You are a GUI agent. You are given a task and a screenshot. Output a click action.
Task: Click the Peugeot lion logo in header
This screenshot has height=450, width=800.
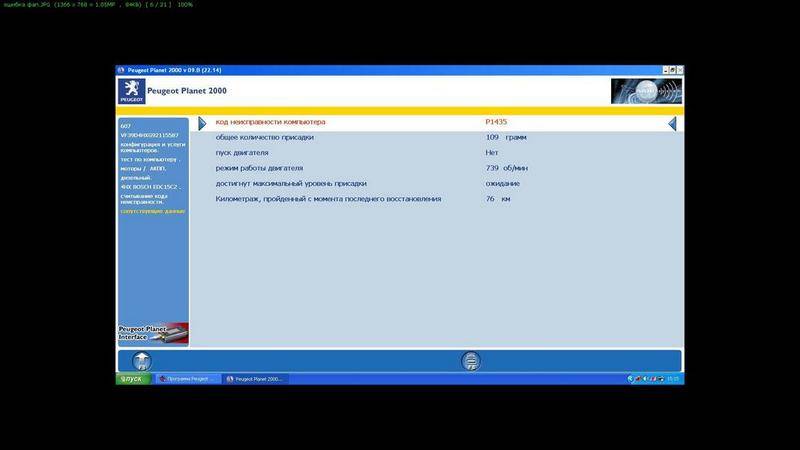[131, 91]
